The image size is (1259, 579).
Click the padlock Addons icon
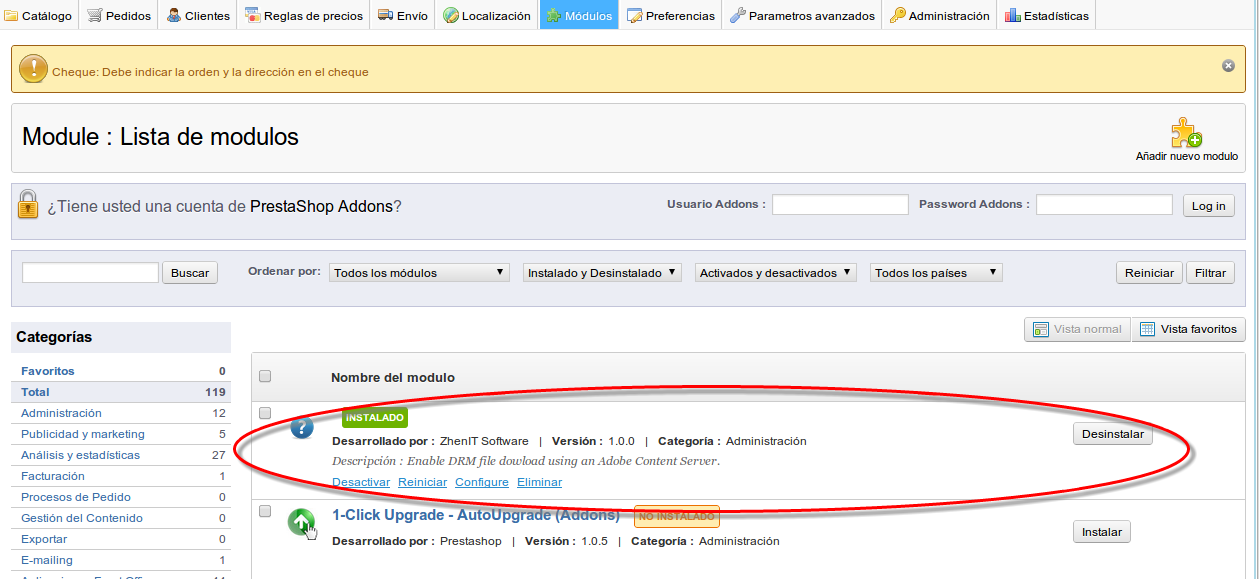(x=29, y=205)
